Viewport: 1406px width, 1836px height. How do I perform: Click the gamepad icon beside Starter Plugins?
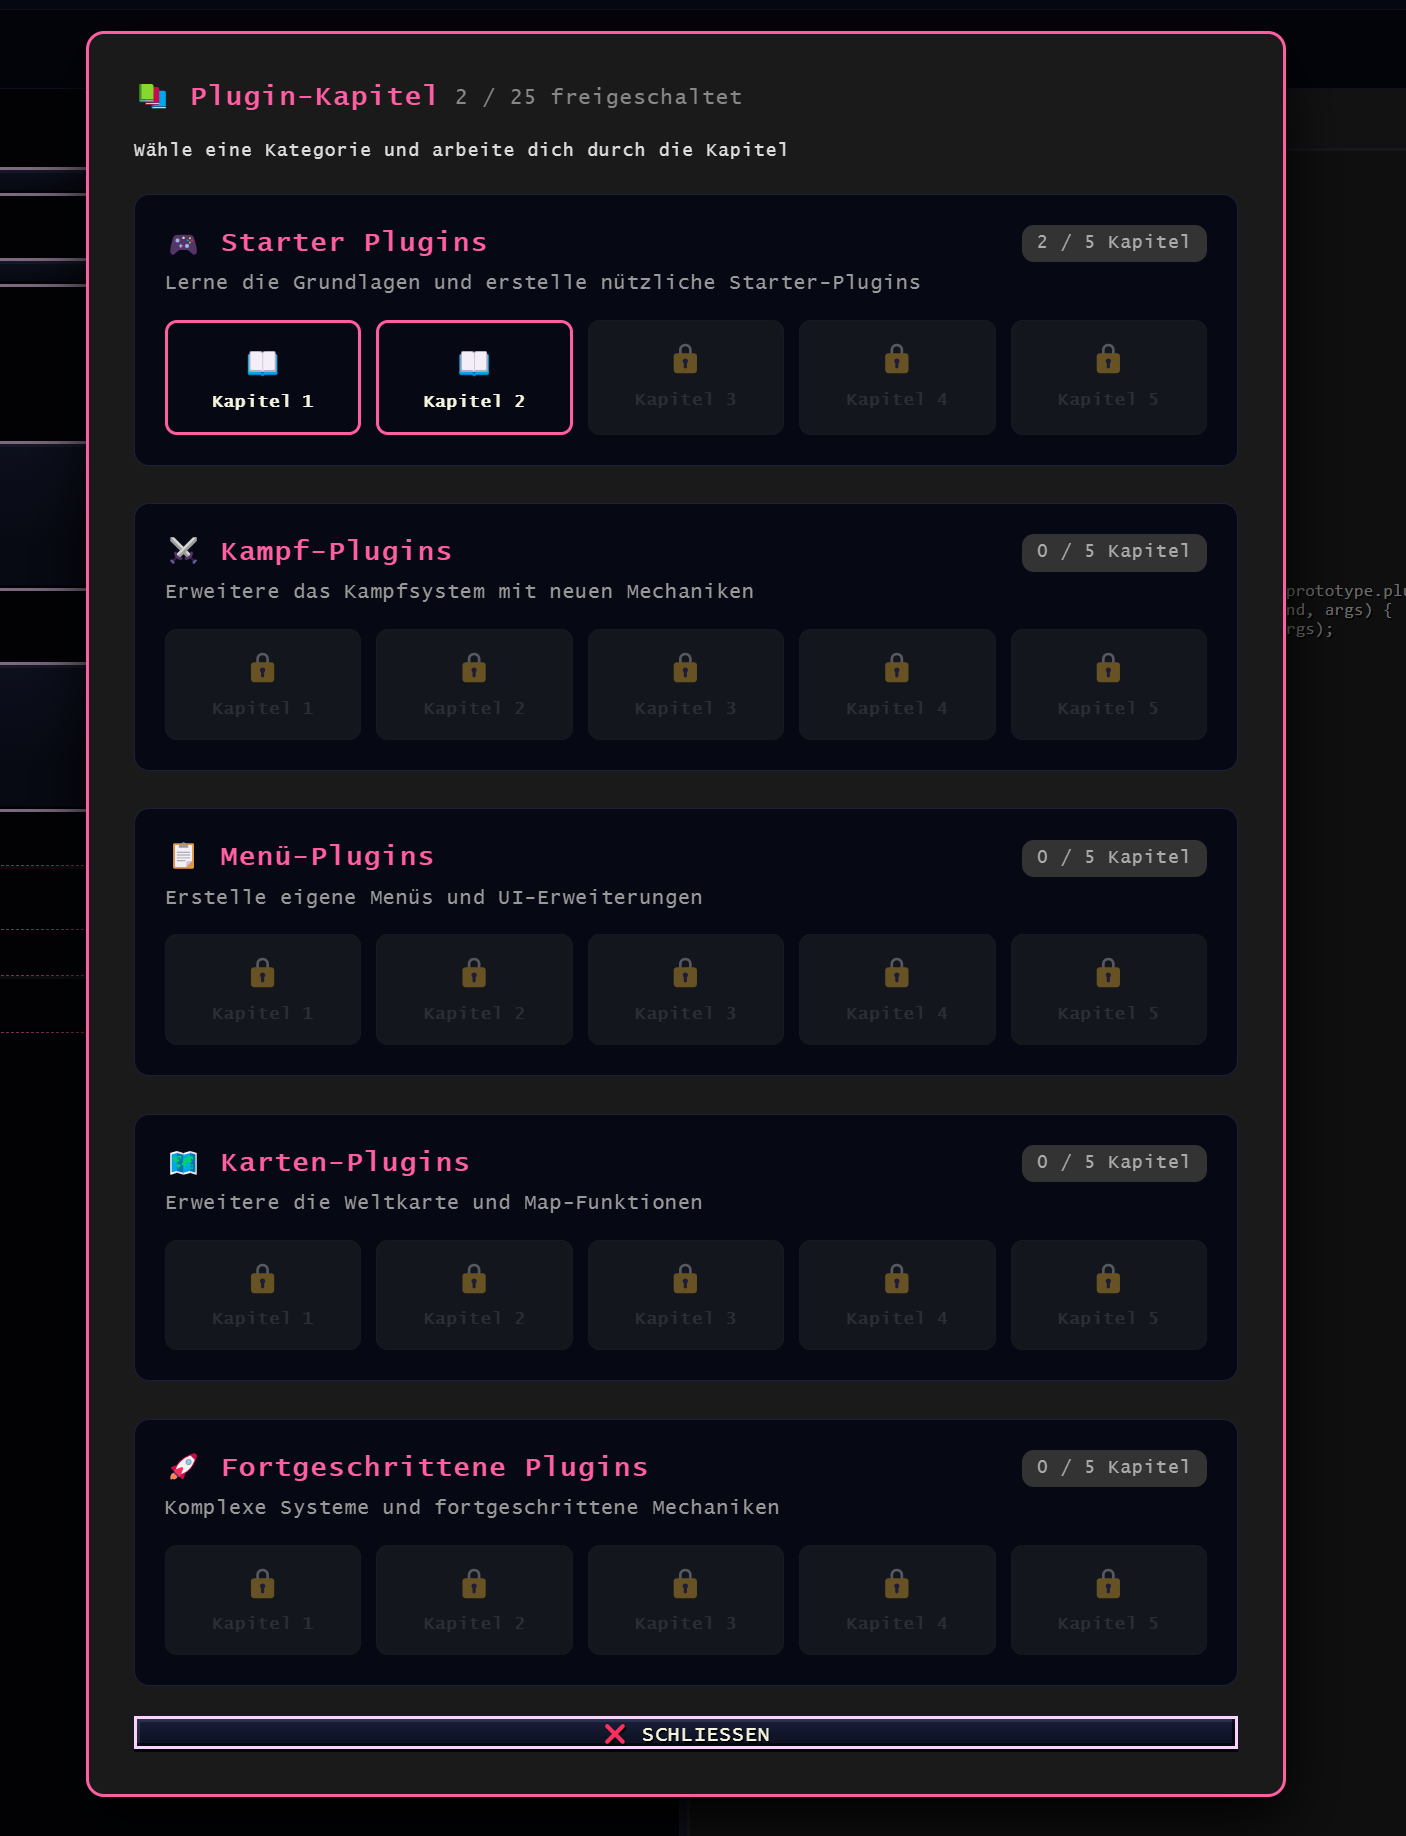(x=183, y=243)
